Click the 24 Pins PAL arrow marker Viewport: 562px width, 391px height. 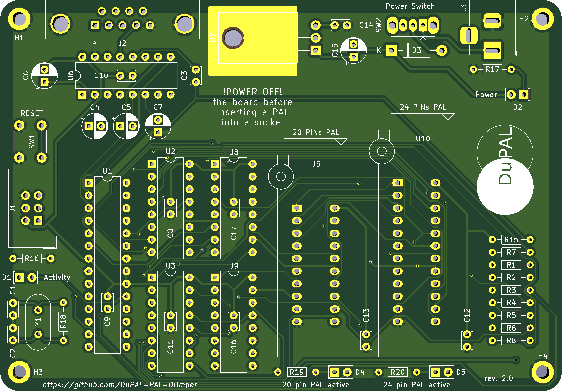[x=448, y=116]
